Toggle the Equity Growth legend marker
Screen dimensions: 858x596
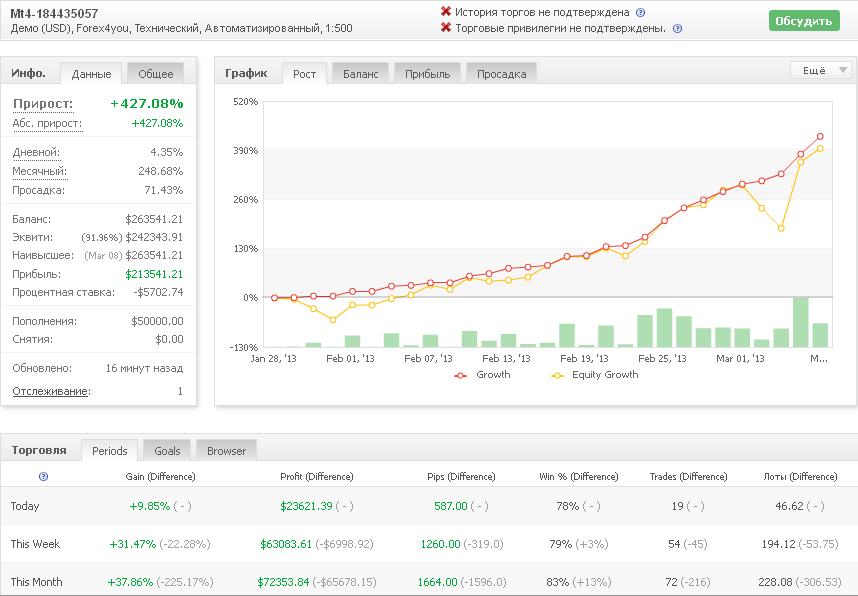click(x=557, y=375)
